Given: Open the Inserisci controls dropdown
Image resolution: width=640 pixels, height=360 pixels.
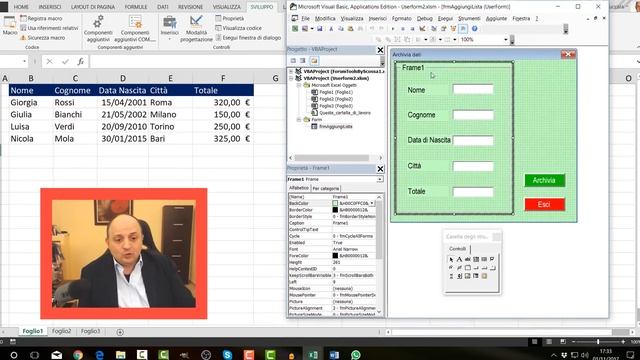Looking at the screenshot, I should [x=169, y=28].
